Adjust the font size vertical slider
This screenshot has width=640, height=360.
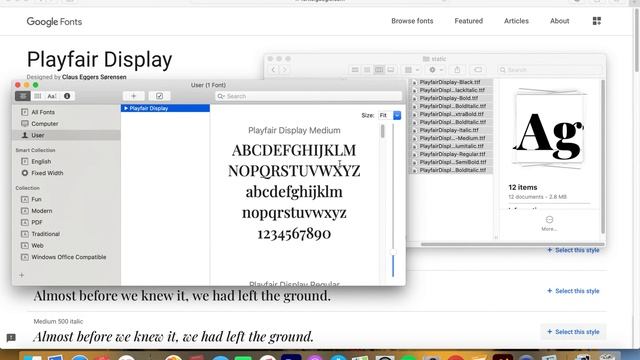click(393, 252)
